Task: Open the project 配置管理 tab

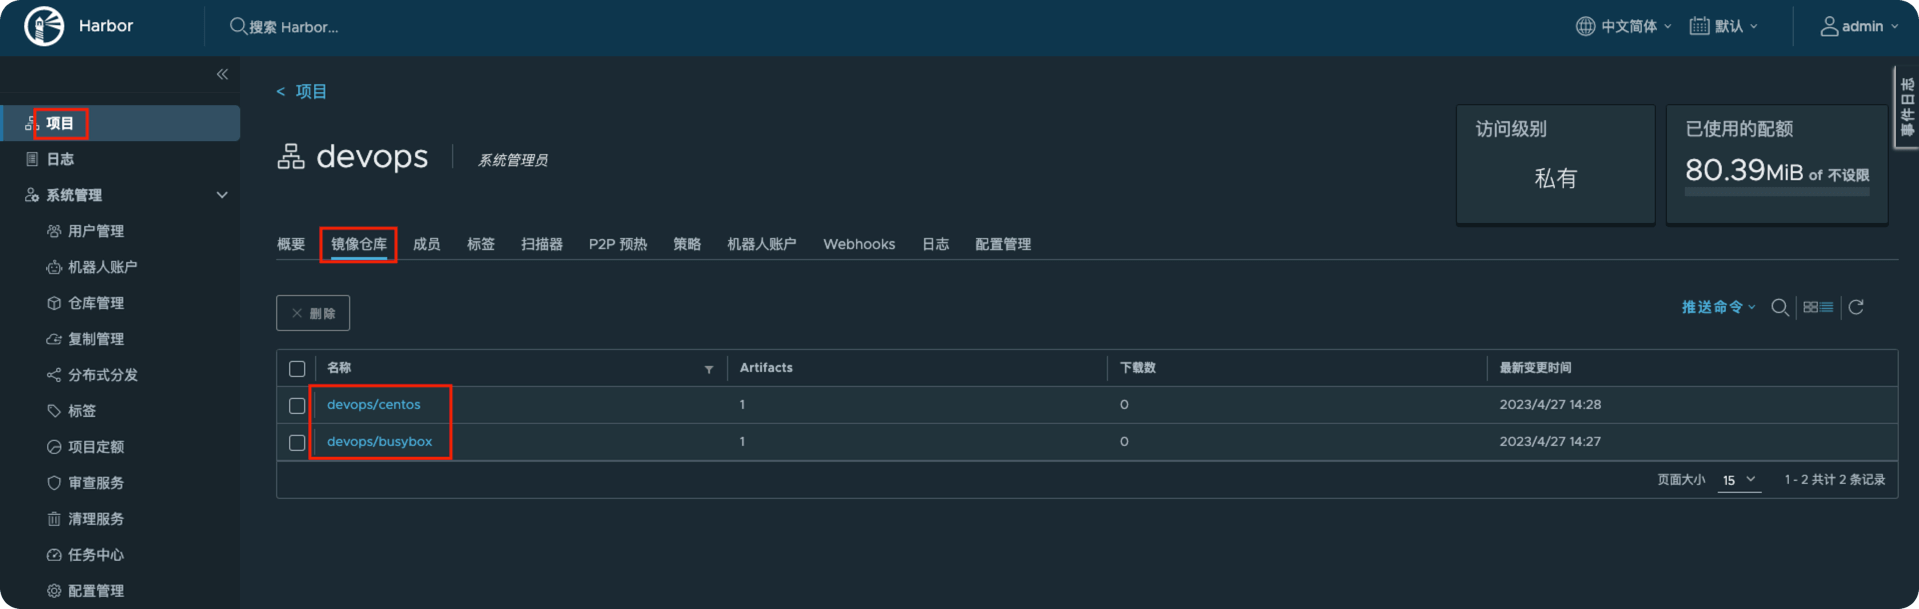Action: coord(1003,244)
